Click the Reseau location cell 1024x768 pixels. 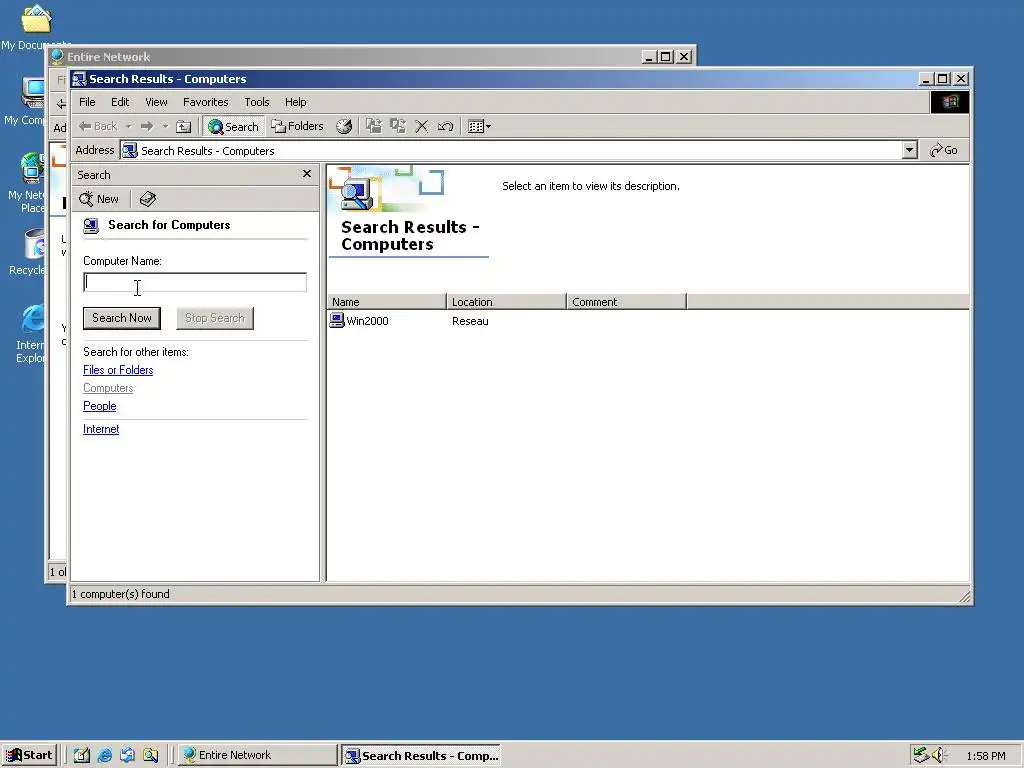[470, 321]
